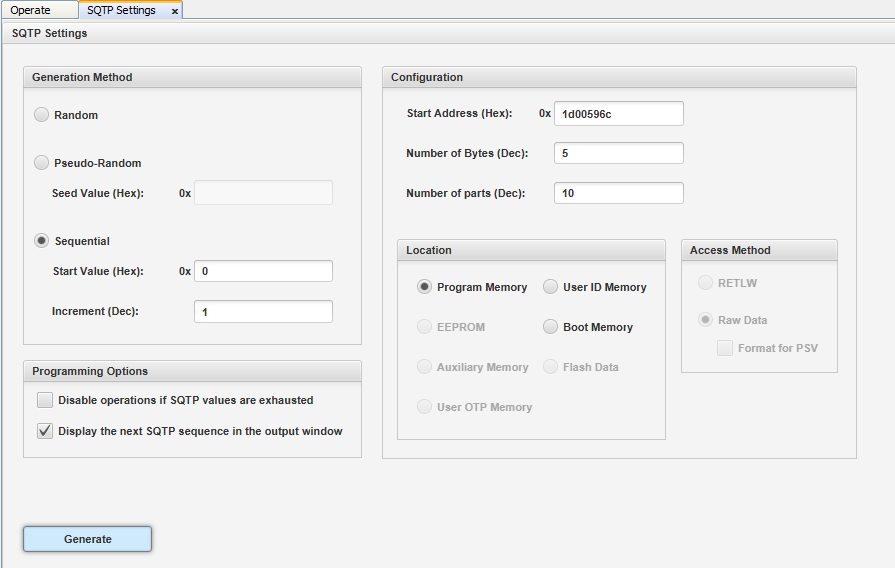This screenshot has height=568, width=895.
Task: Choose Pseudo-Random generation method
Action: point(42,163)
